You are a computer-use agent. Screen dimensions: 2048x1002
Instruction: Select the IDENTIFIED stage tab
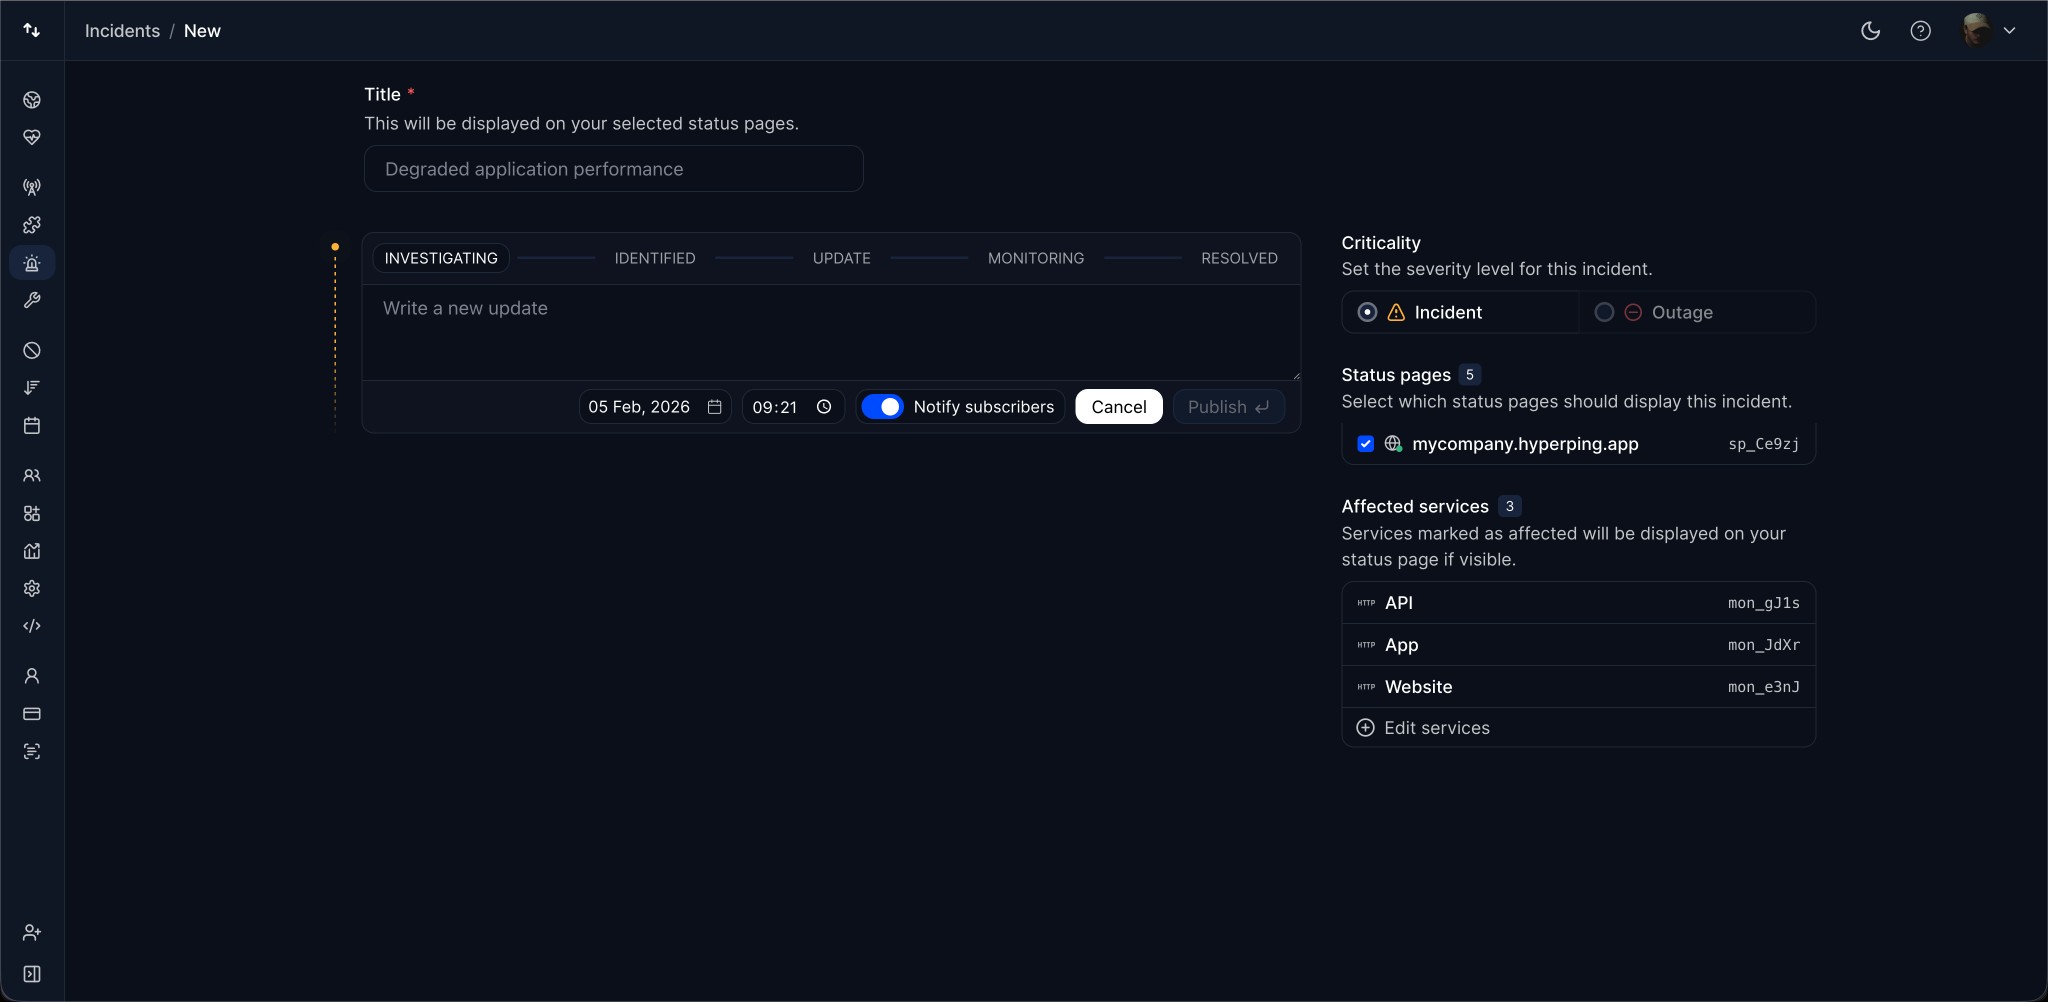click(655, 258)
